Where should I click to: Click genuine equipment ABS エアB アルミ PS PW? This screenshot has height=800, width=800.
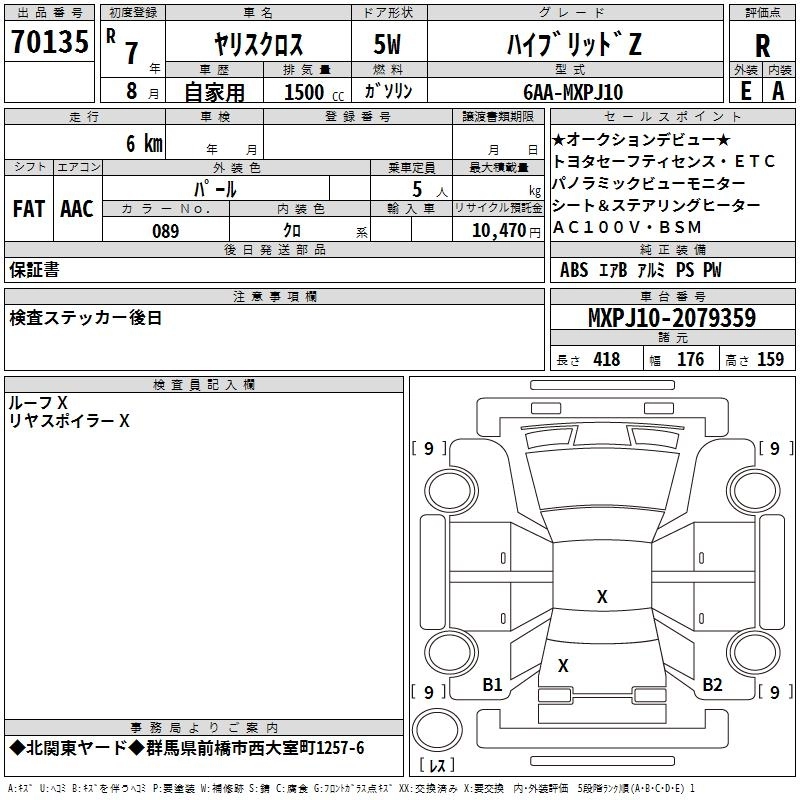click(641, 270)
